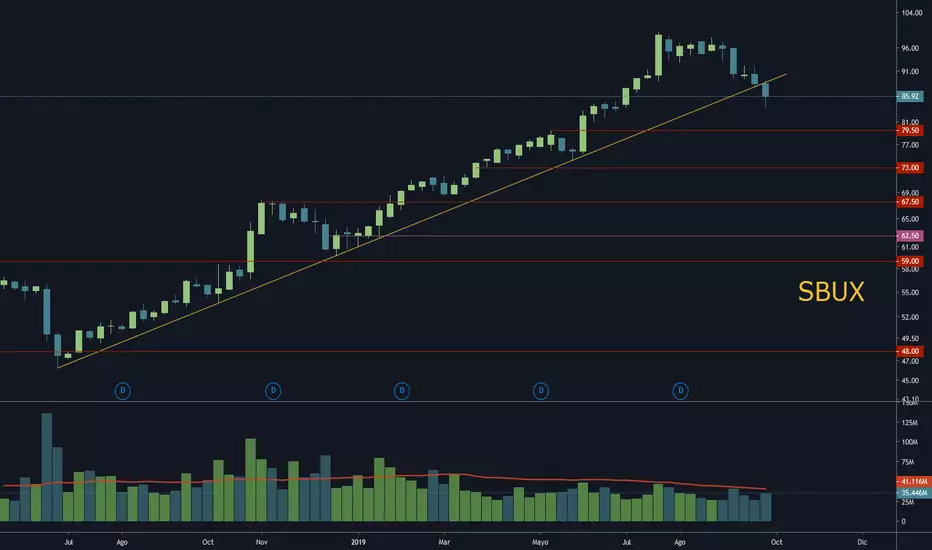Click the 69.00 price axis tick
The image size is (932, 550).
[x=910, y=193]
